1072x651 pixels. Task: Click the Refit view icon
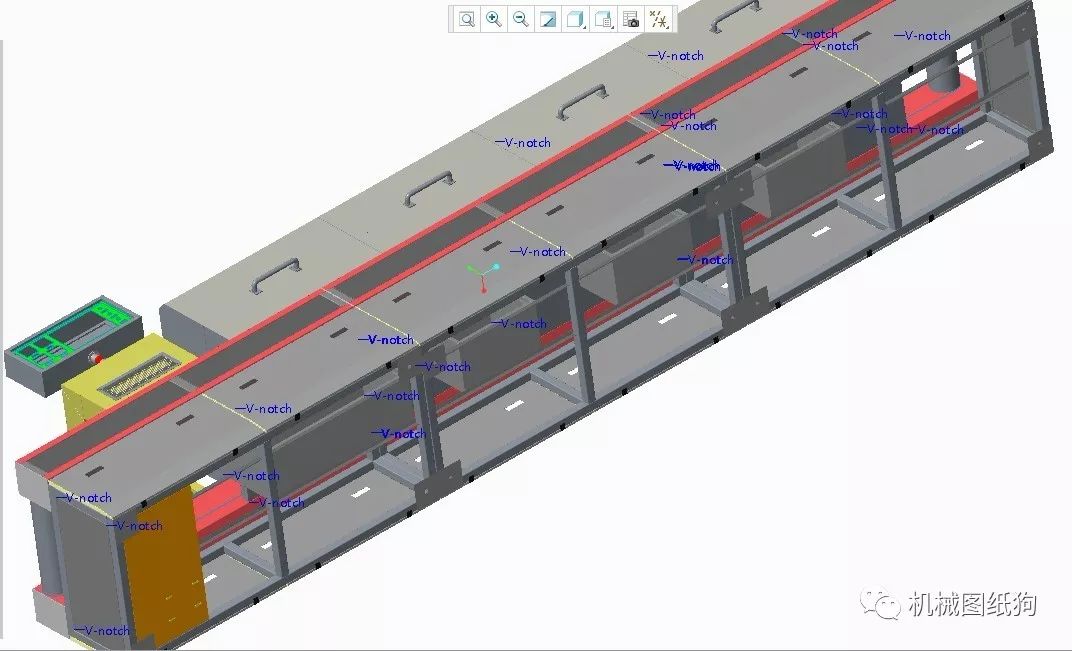pyautogui.click(x=466, y=19)
